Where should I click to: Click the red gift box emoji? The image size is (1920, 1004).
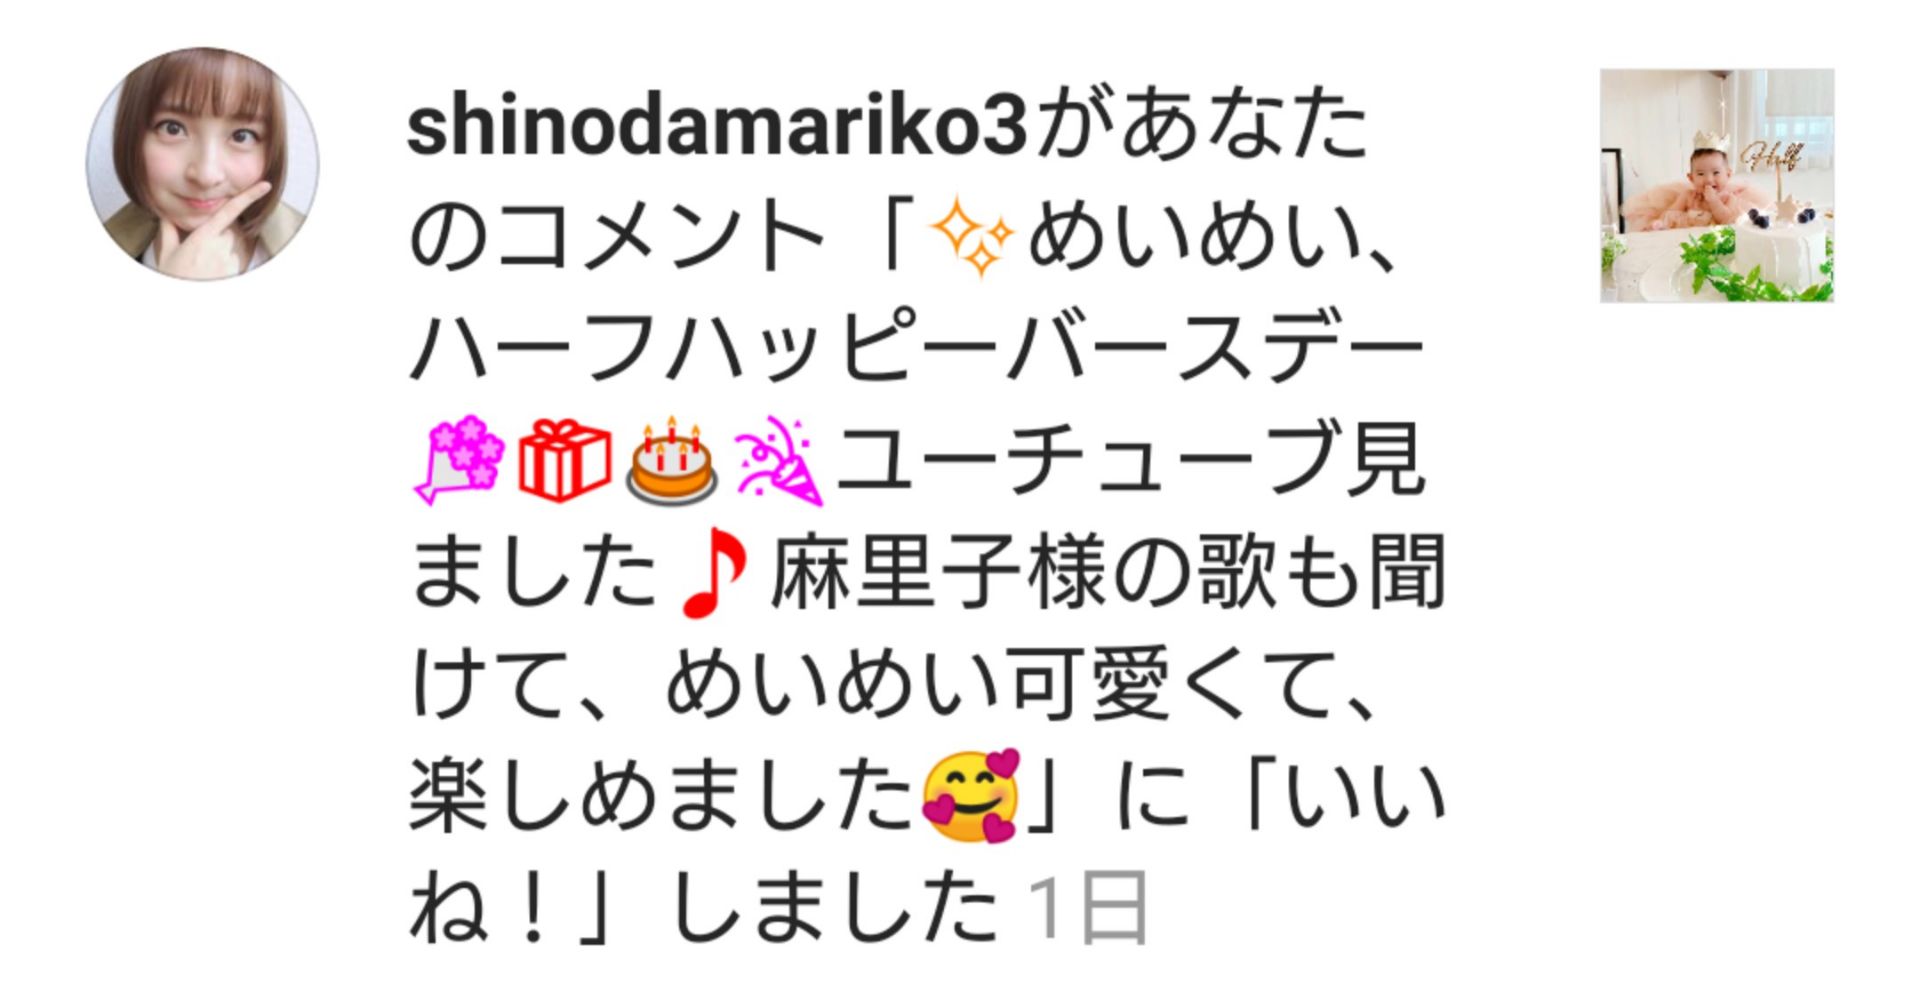(x=565, y=460)
